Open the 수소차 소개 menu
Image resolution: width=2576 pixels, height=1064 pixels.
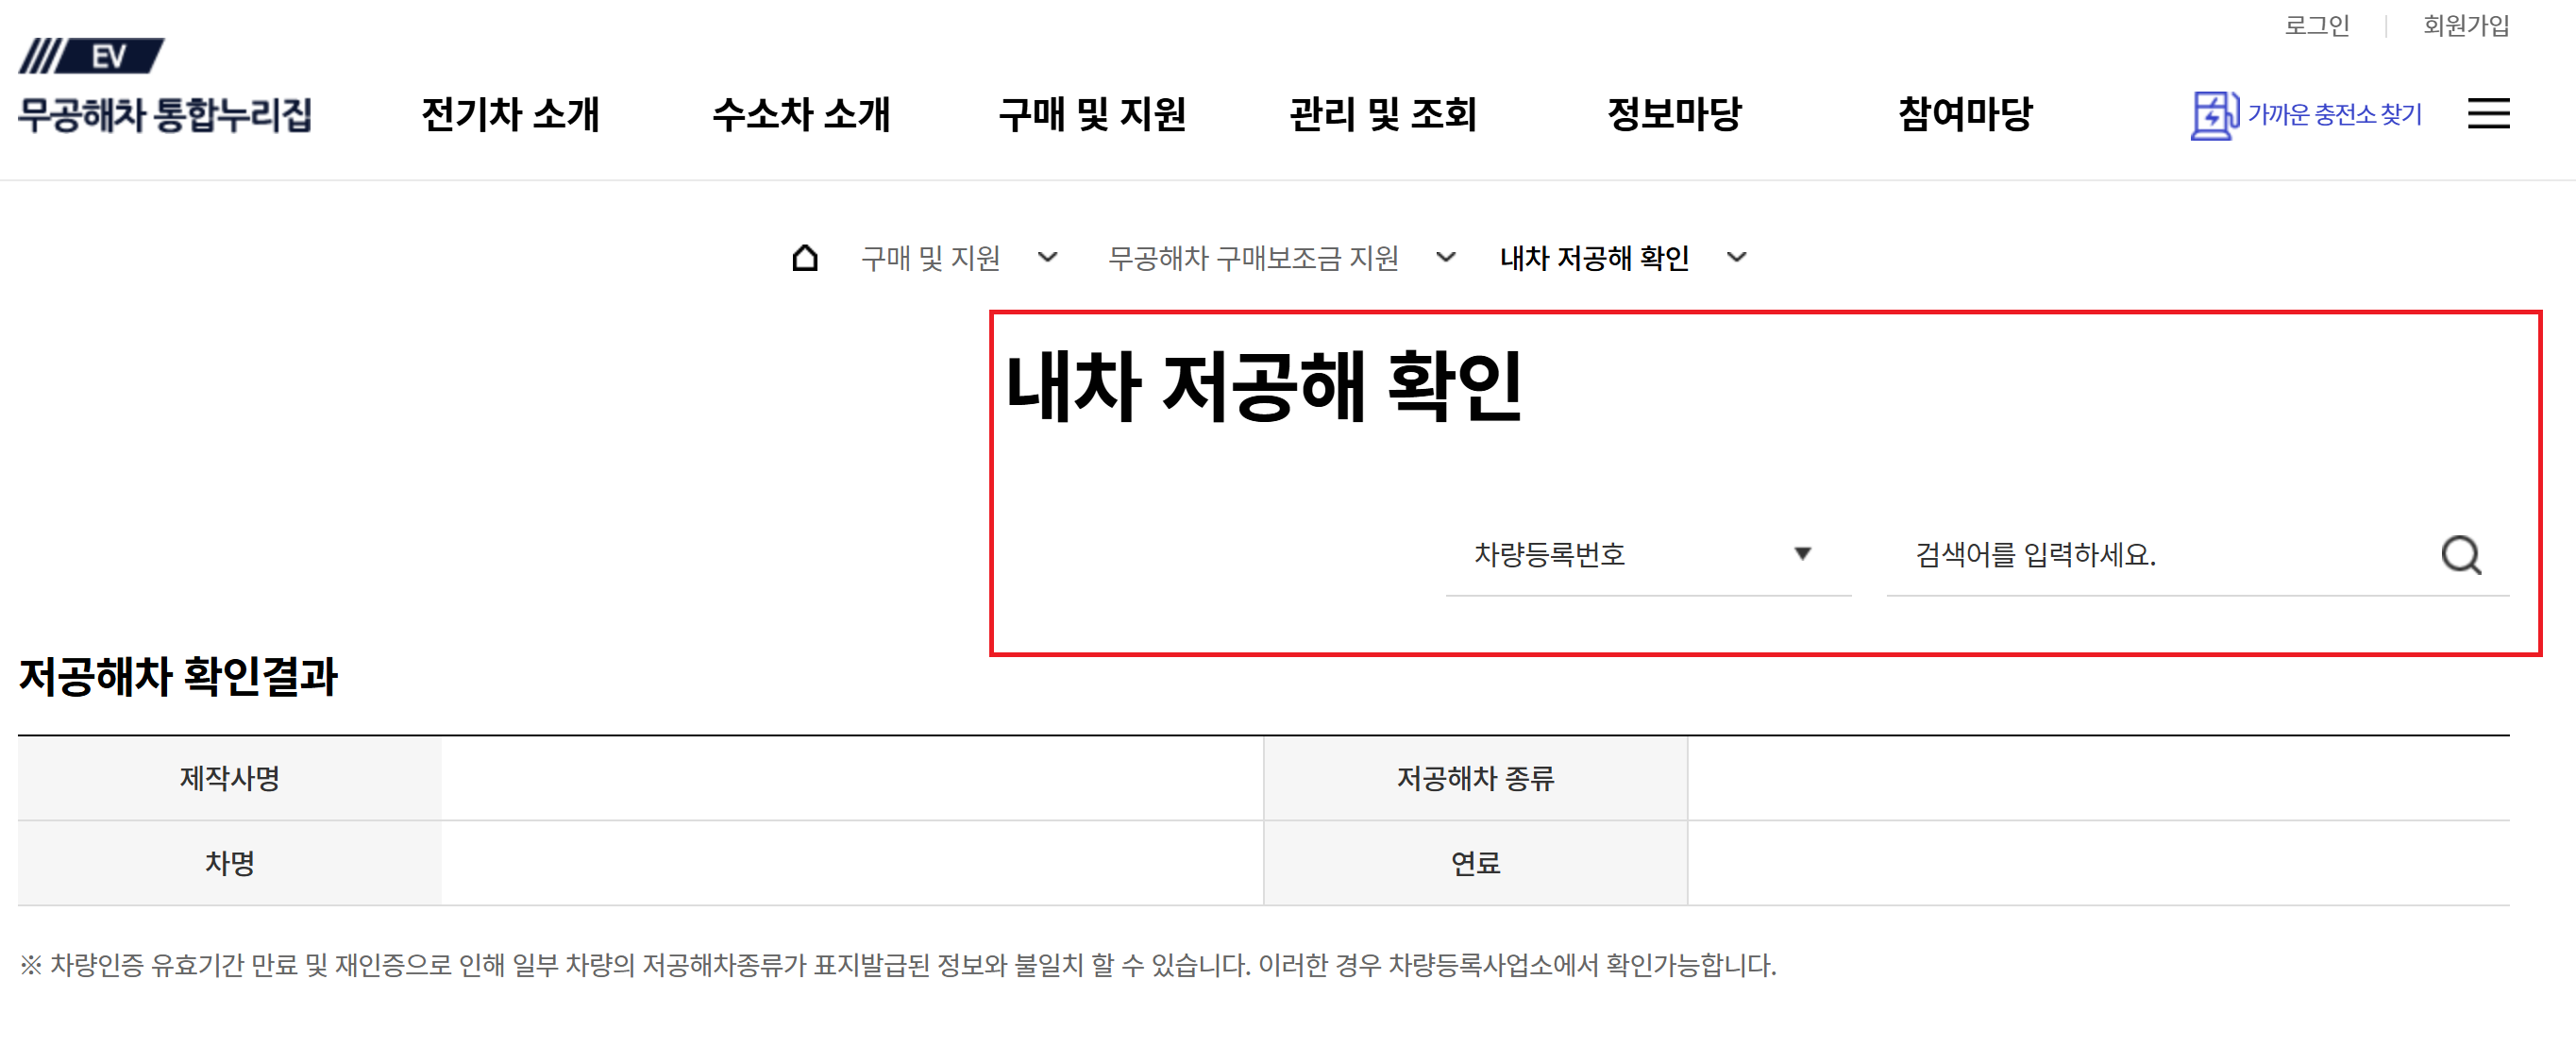click(x=801, y=114)
